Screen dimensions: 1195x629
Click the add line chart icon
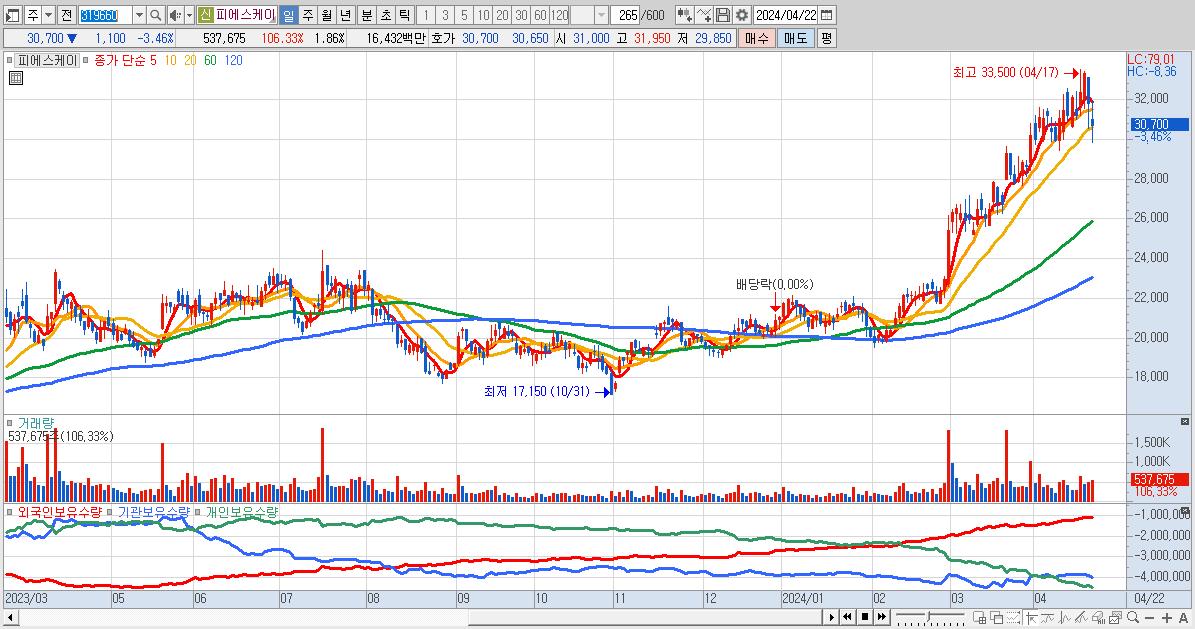tap(703, 15)
